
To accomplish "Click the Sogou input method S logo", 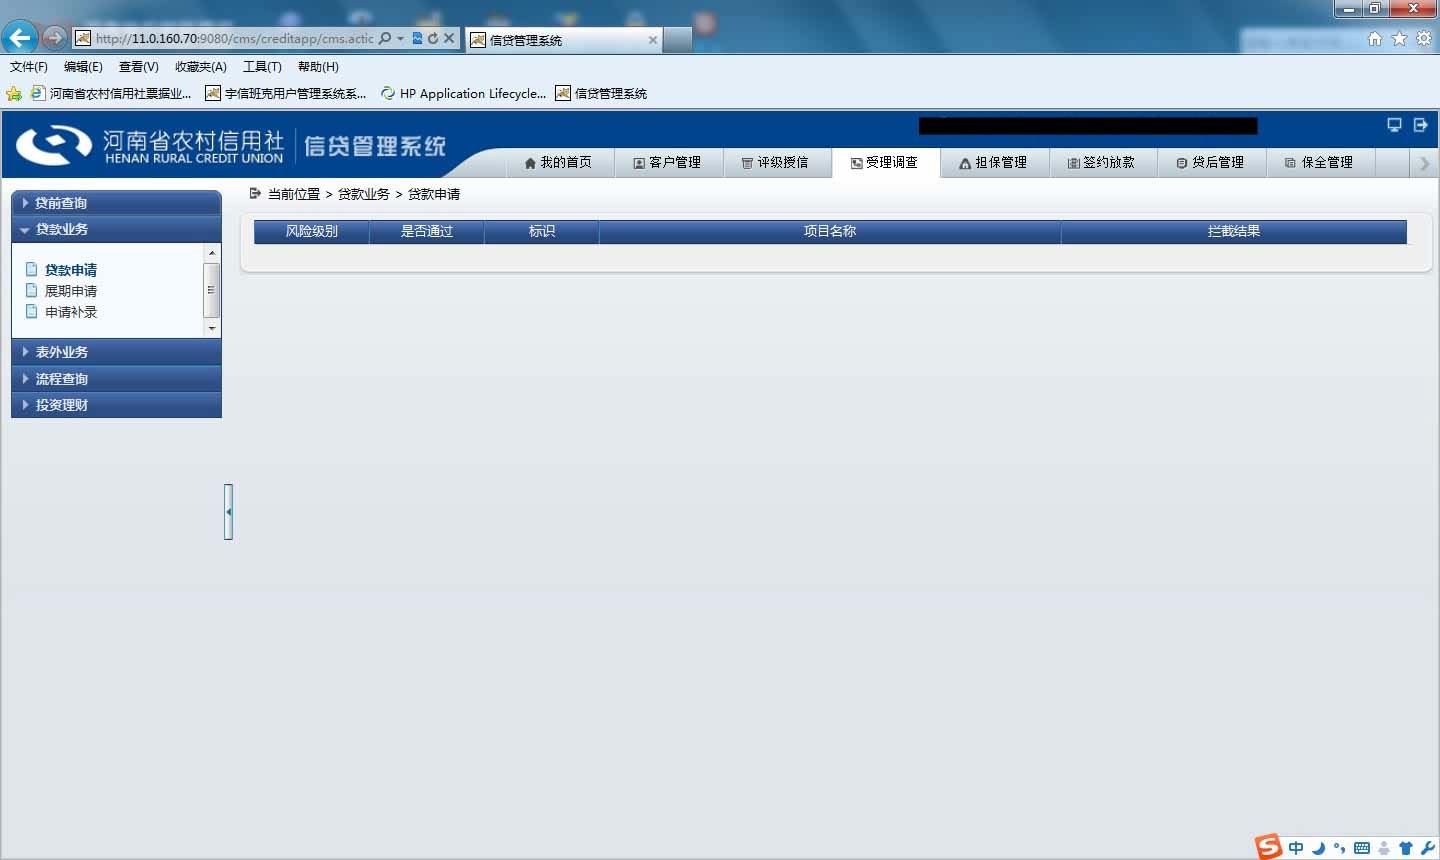I will point(1269,846).
